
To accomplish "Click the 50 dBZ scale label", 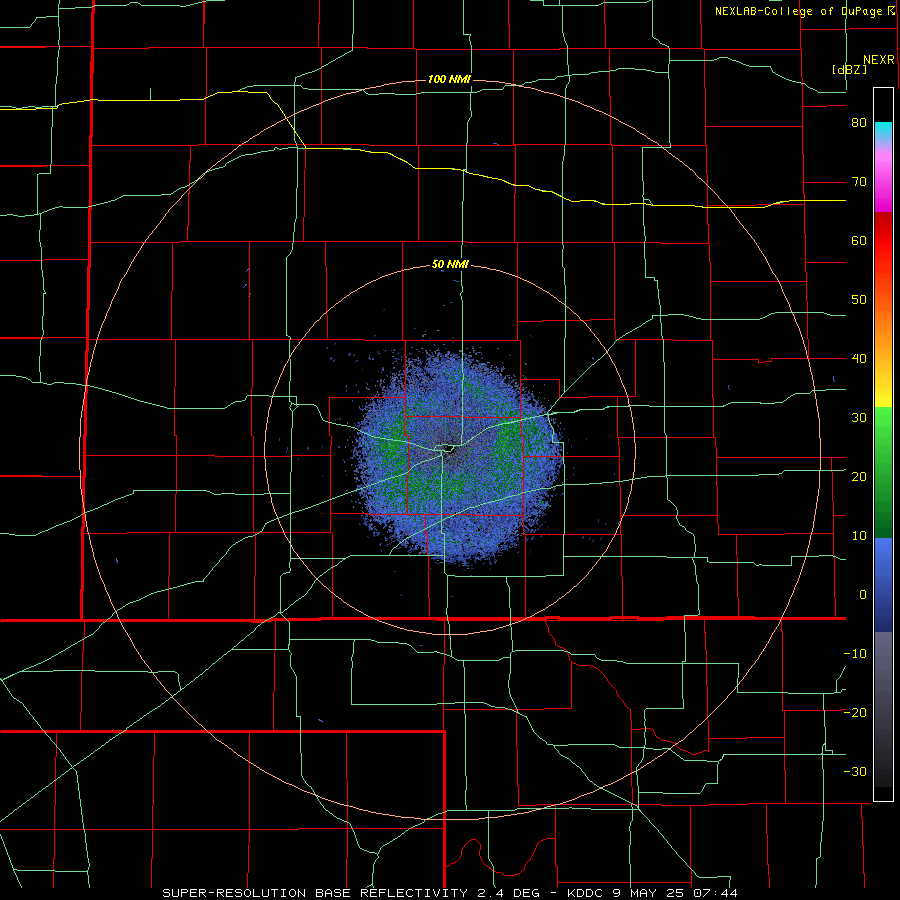I will coord(859,300).
